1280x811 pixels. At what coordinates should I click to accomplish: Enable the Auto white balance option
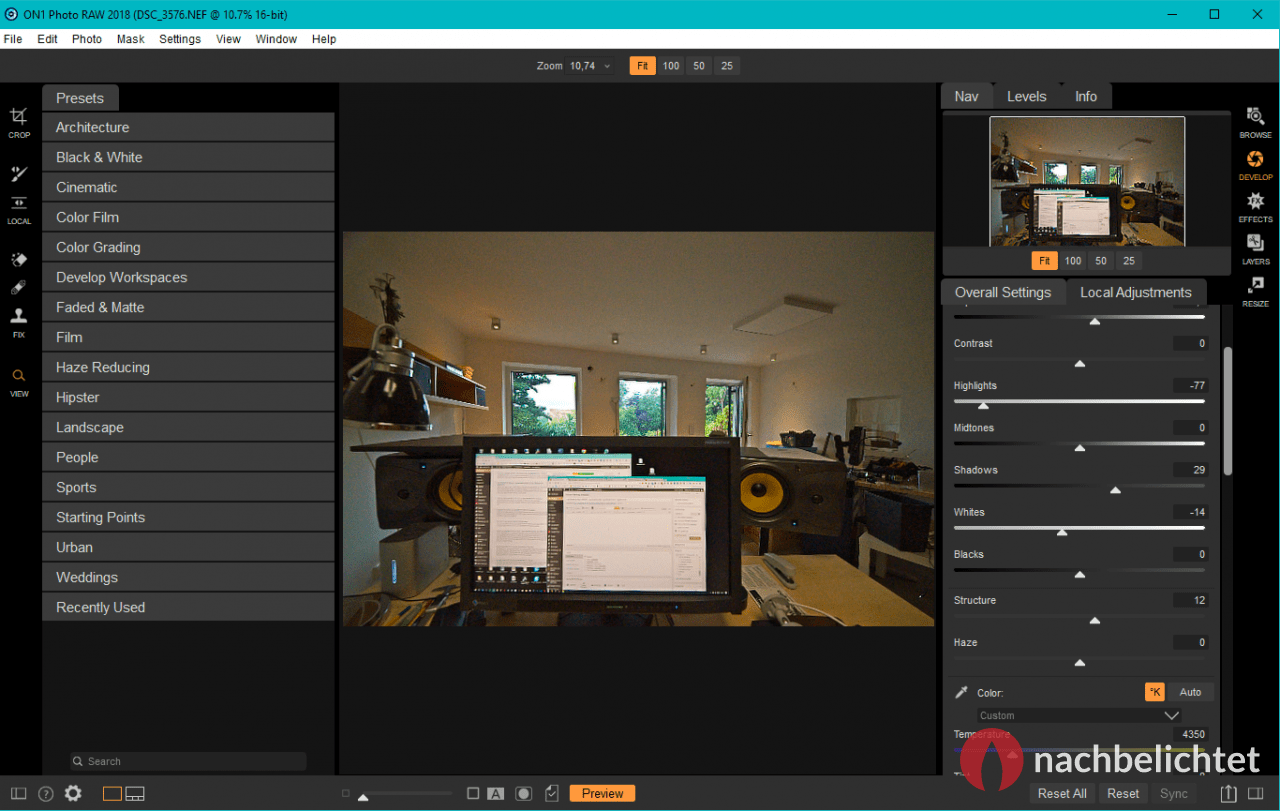click(x=1191, y=691)
